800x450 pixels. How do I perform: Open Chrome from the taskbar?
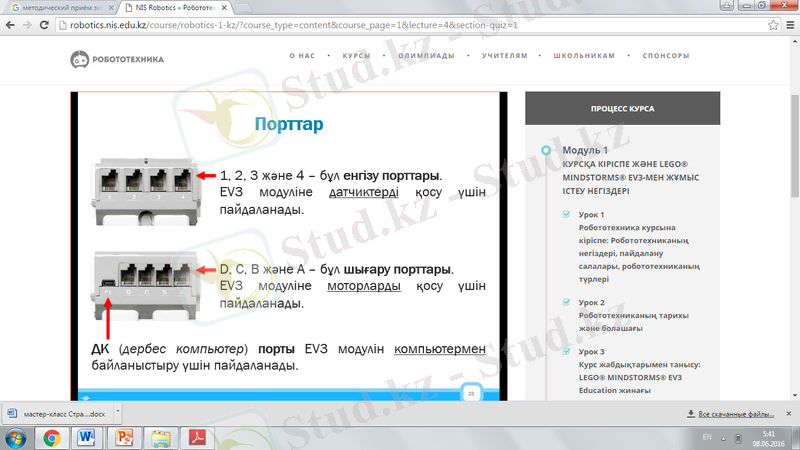point(51,437)
